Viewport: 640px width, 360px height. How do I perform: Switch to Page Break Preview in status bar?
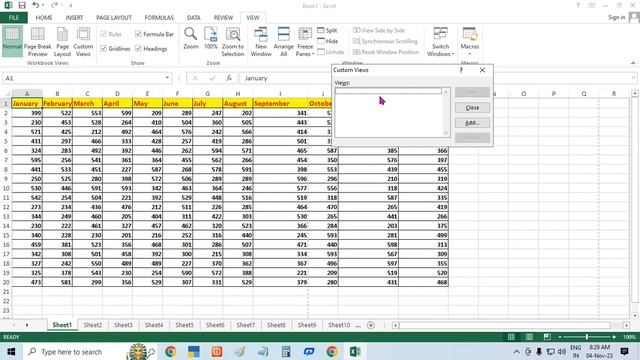point(547,337)
